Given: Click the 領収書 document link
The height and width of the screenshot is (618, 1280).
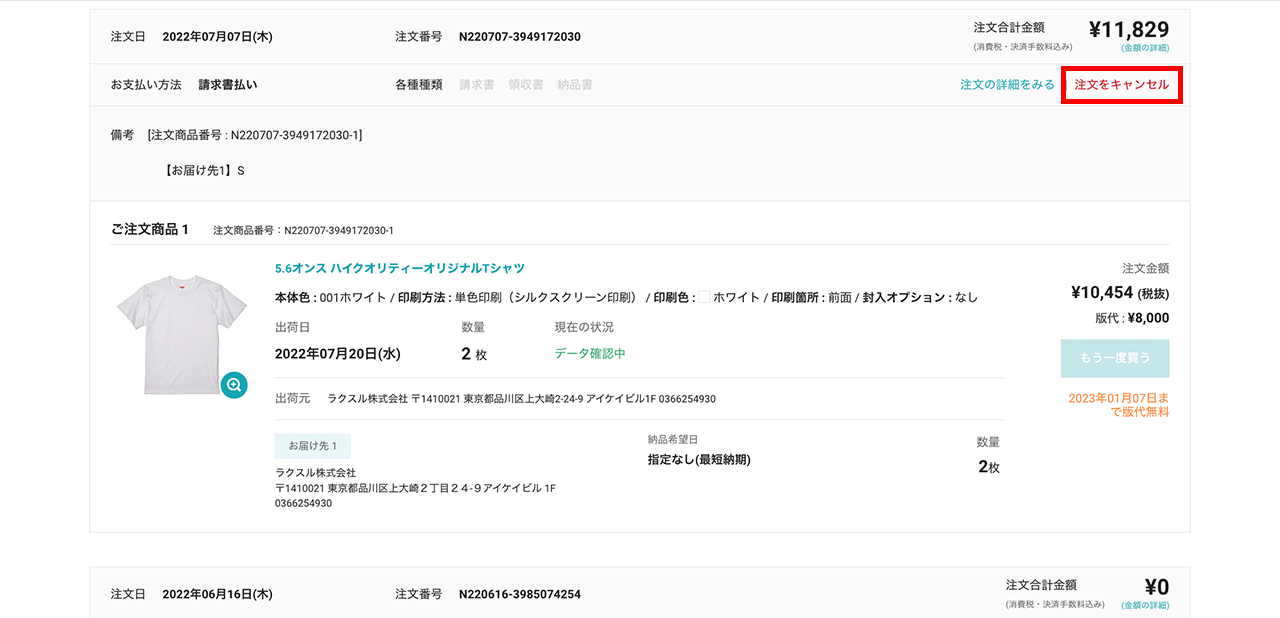Looking at the screenshot, I should 526,85.
